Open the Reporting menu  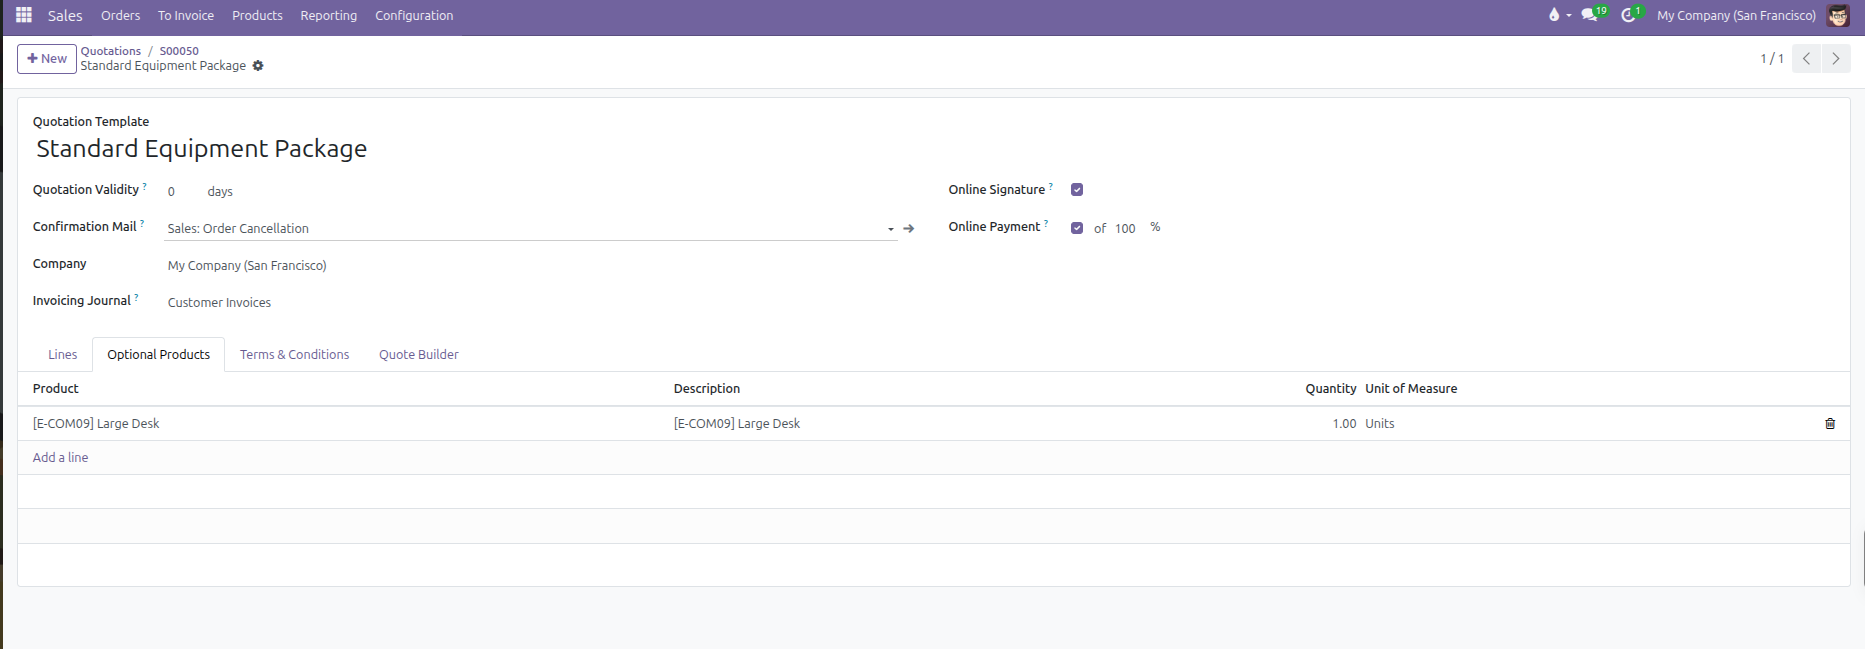click(x=329, y=15)
